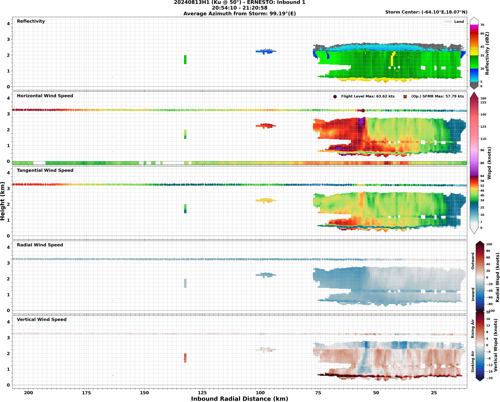Click the Horizontal Wind Speed panel title
The image size is (500, 402).
pyautogui.click(x=45, y=96)
